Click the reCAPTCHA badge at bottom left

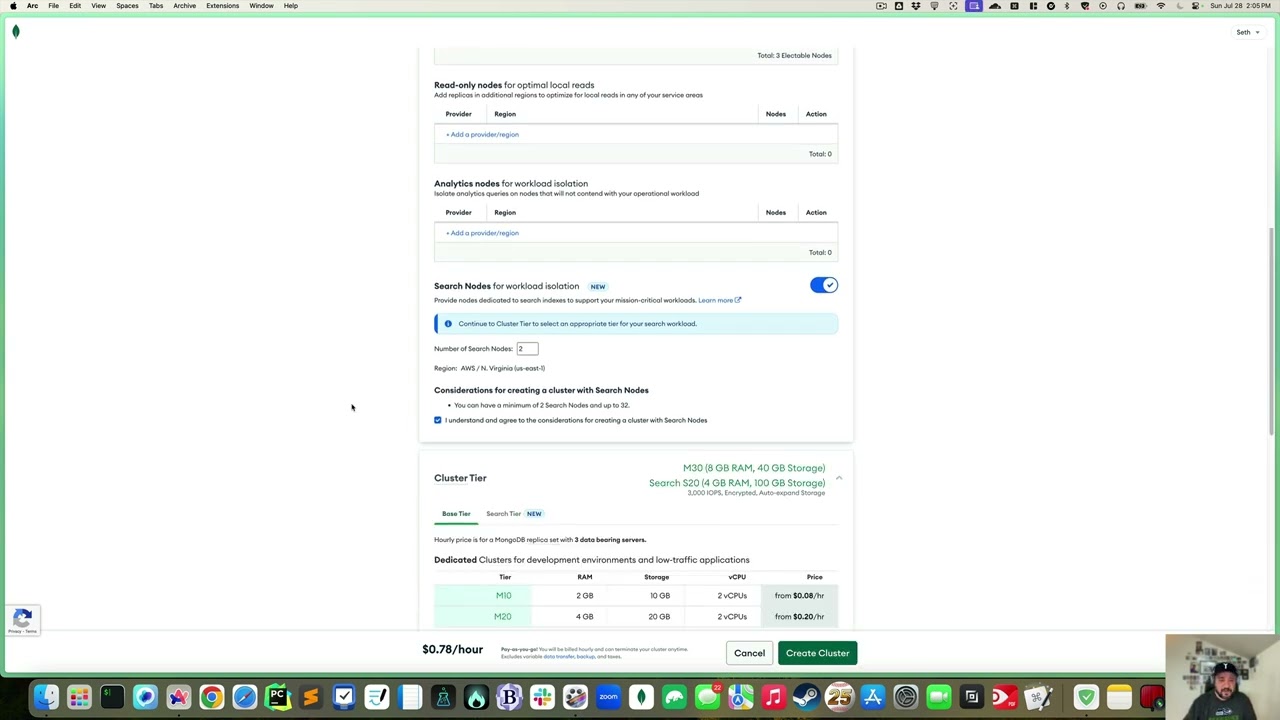[22, 620]
